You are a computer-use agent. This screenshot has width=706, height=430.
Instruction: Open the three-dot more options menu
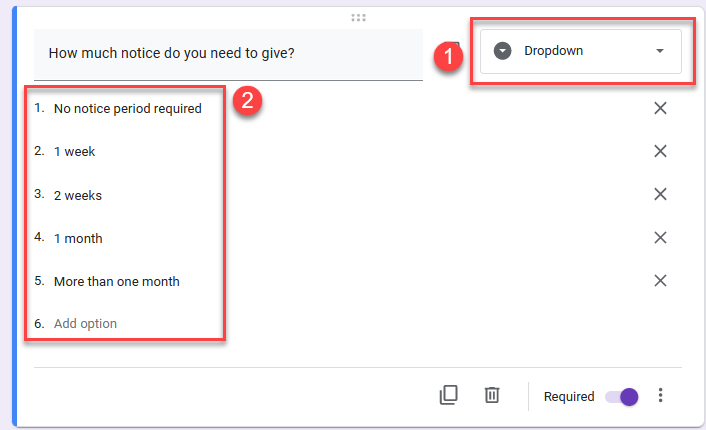point(660,395)
